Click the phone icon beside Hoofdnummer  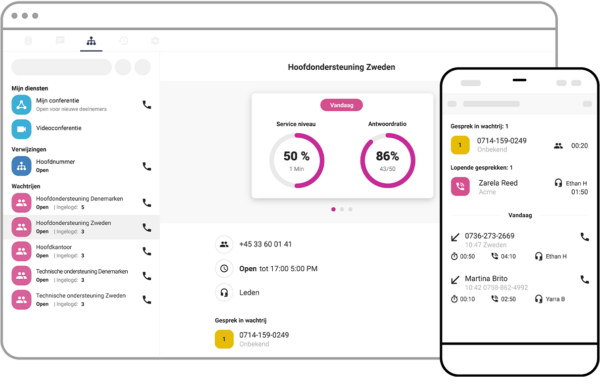coord(147,166)
